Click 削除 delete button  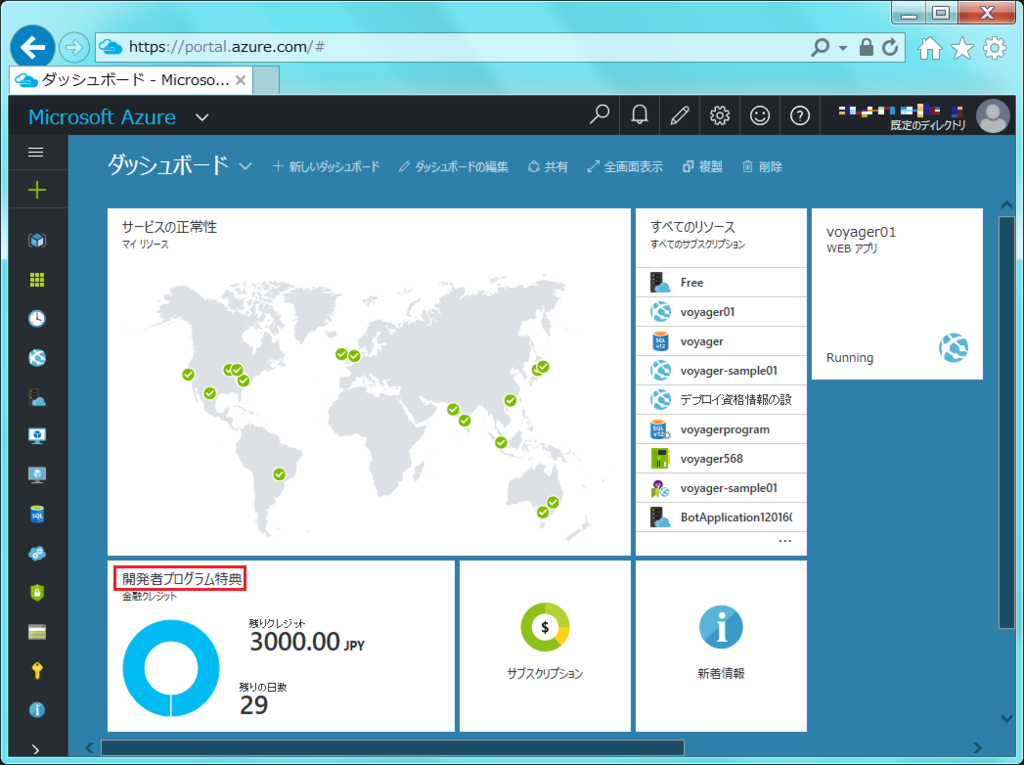point(762,167)
